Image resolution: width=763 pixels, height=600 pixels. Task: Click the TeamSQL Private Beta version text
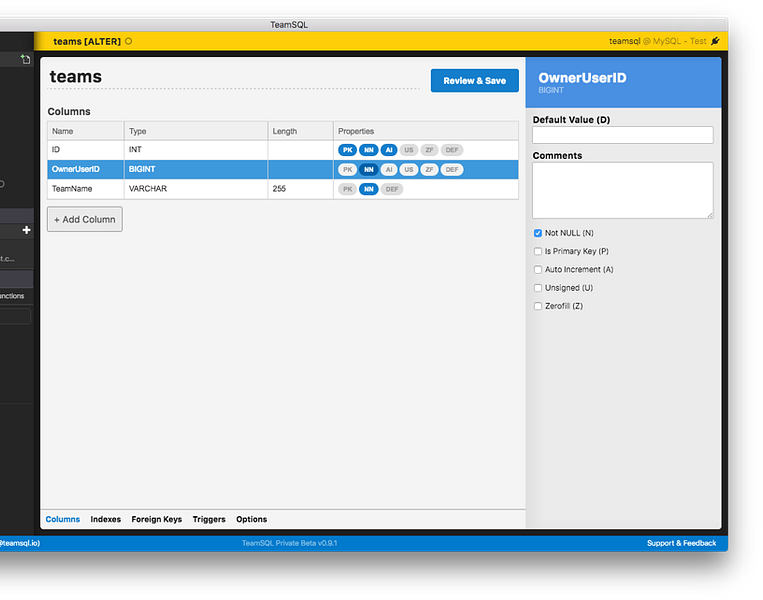[x=290, y=543]
